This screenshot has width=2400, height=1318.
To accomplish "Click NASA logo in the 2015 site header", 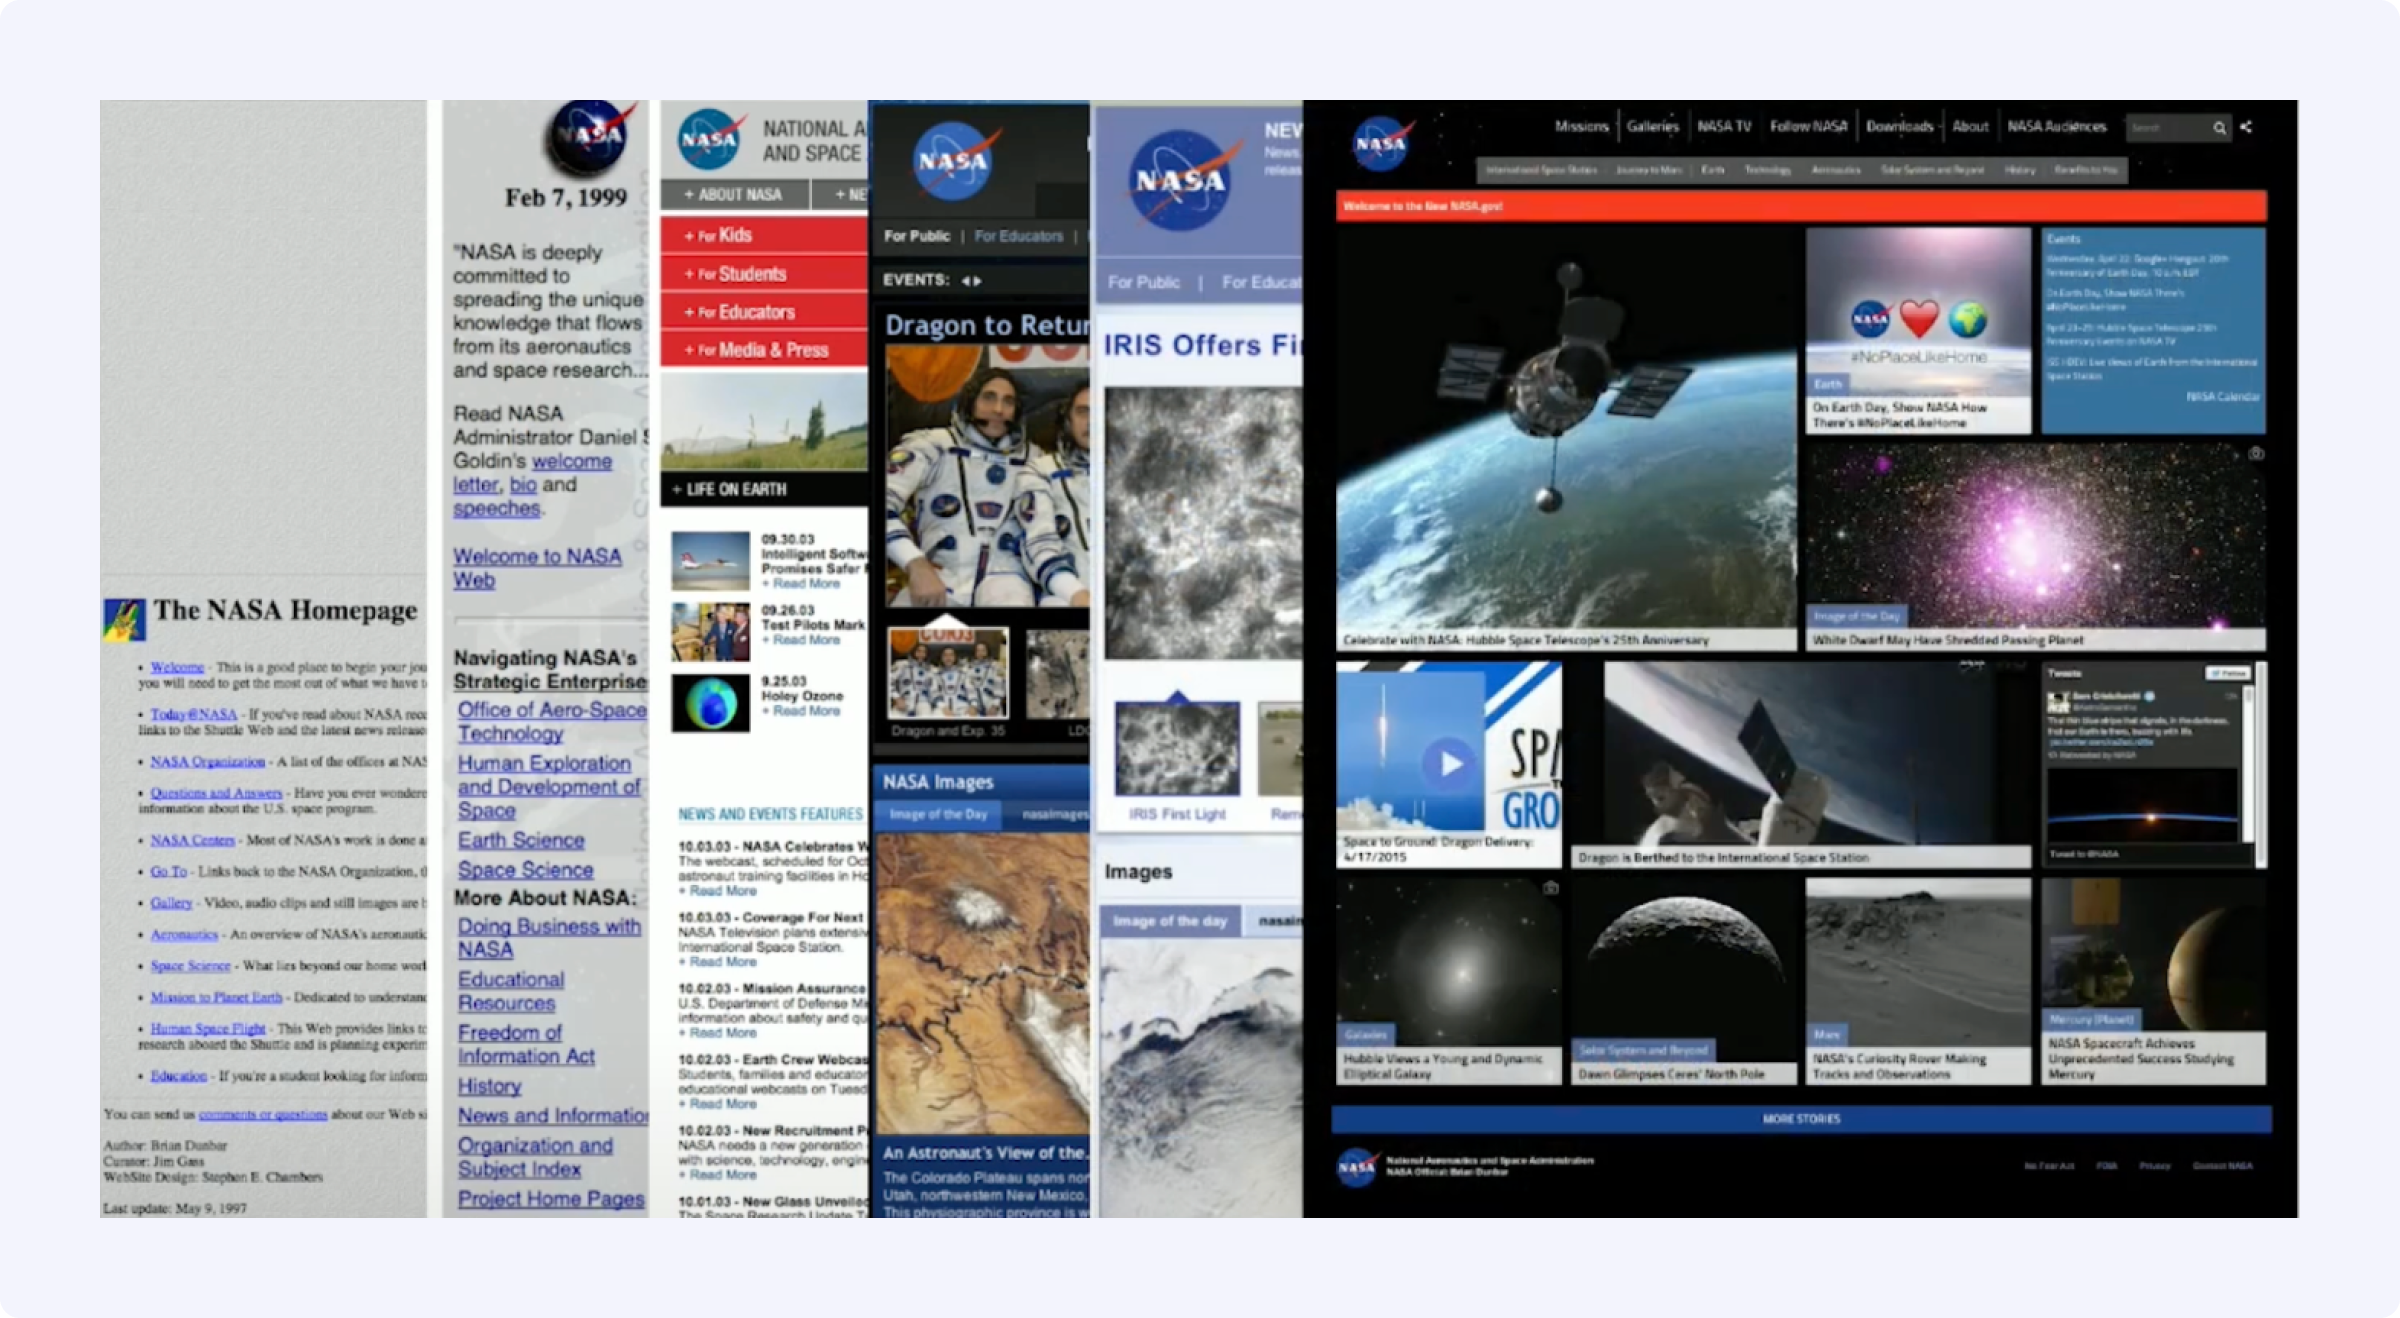I will point(1381,144).
